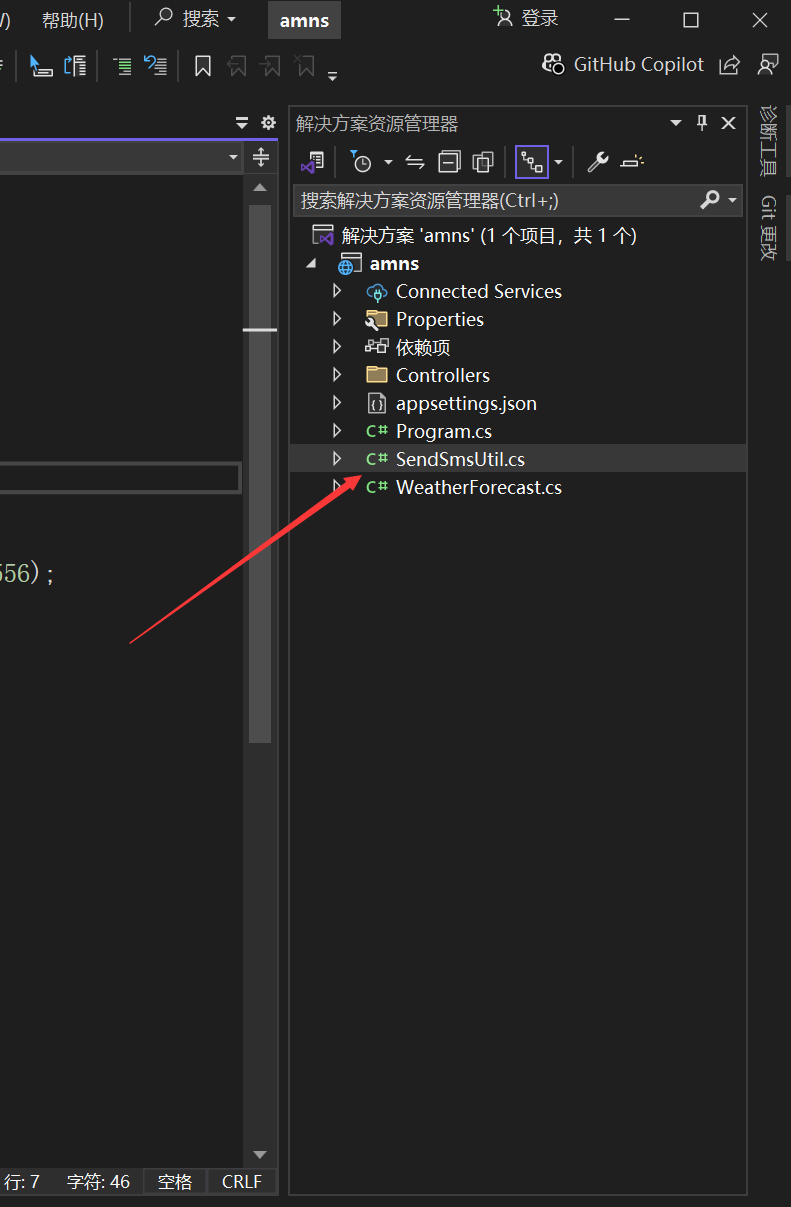Toggle bookmark on current line
This screenshot has width=791, height=1207.
click(203, 66)
